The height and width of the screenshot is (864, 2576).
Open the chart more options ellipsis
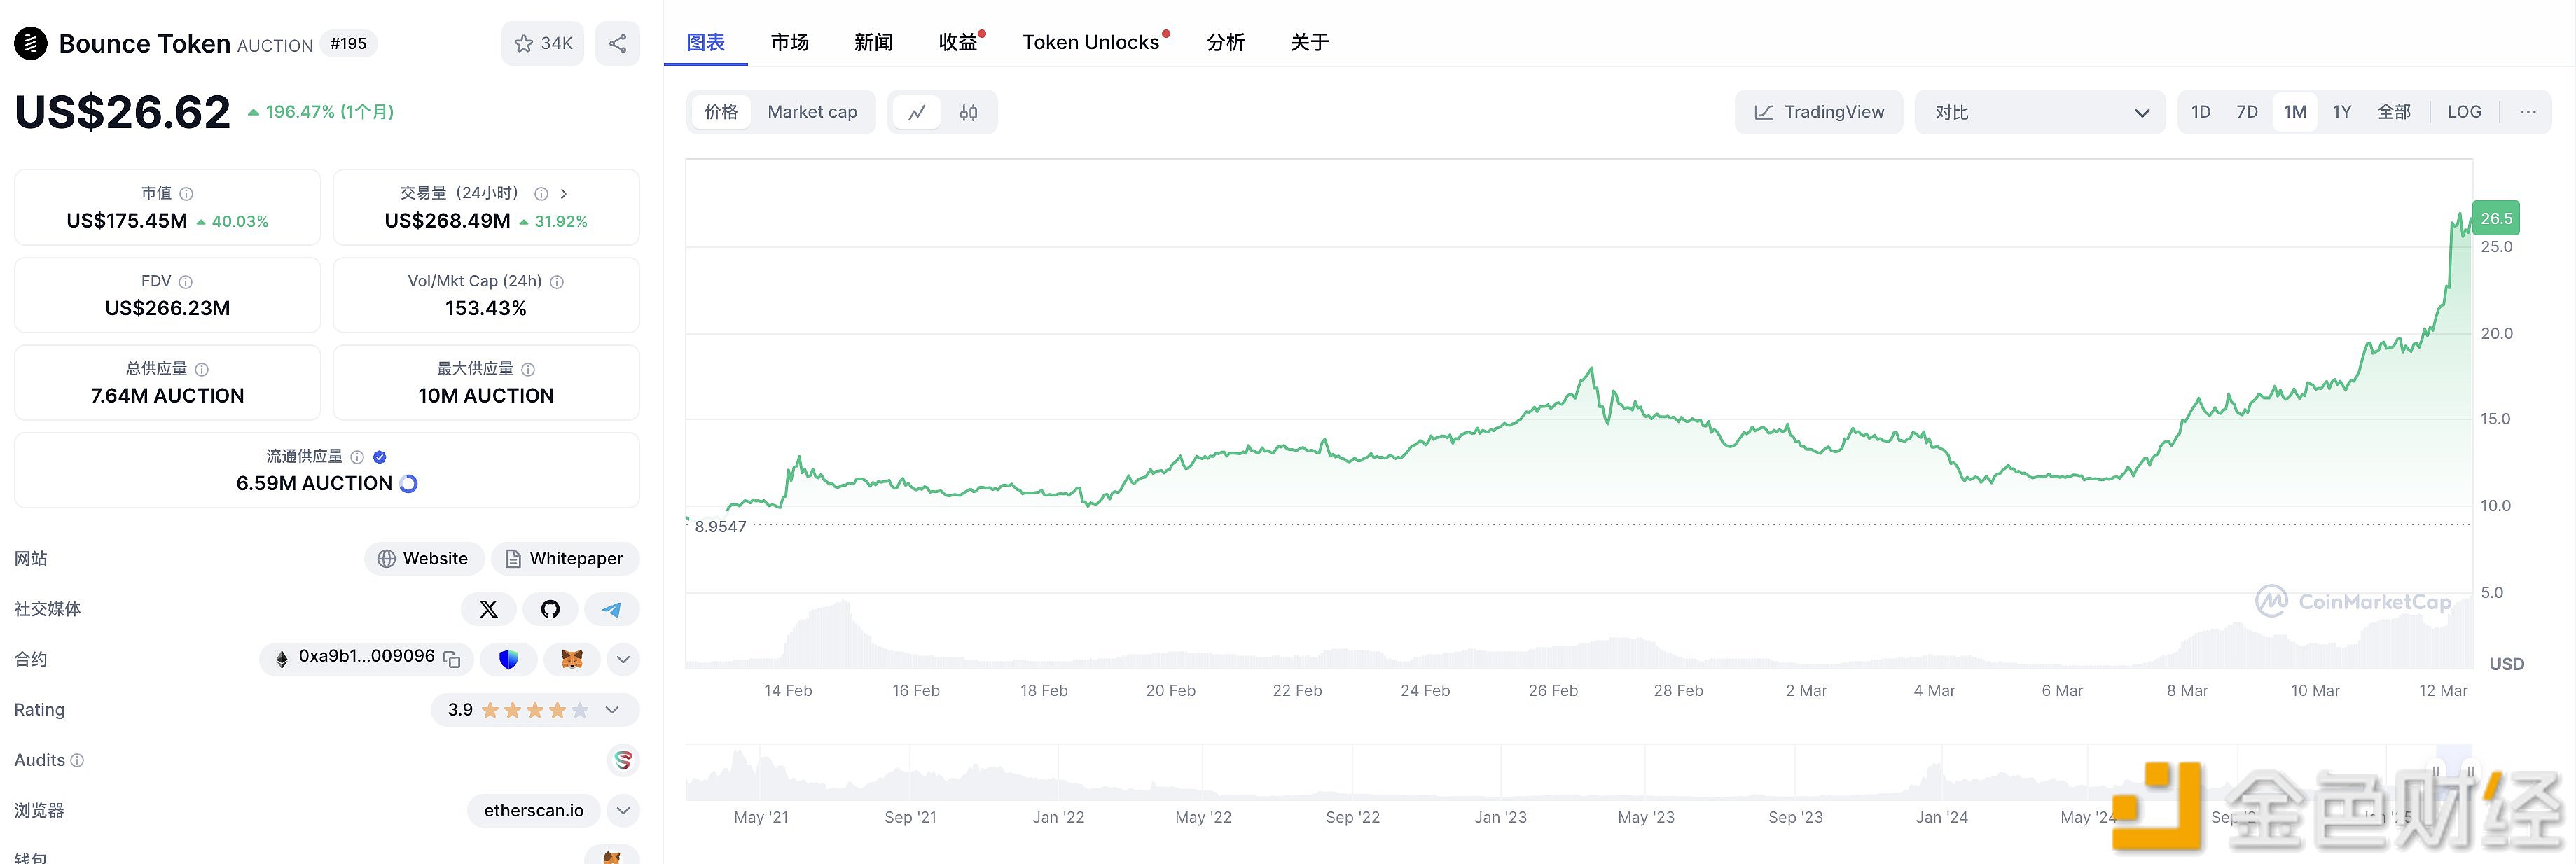coord(2528,112)
